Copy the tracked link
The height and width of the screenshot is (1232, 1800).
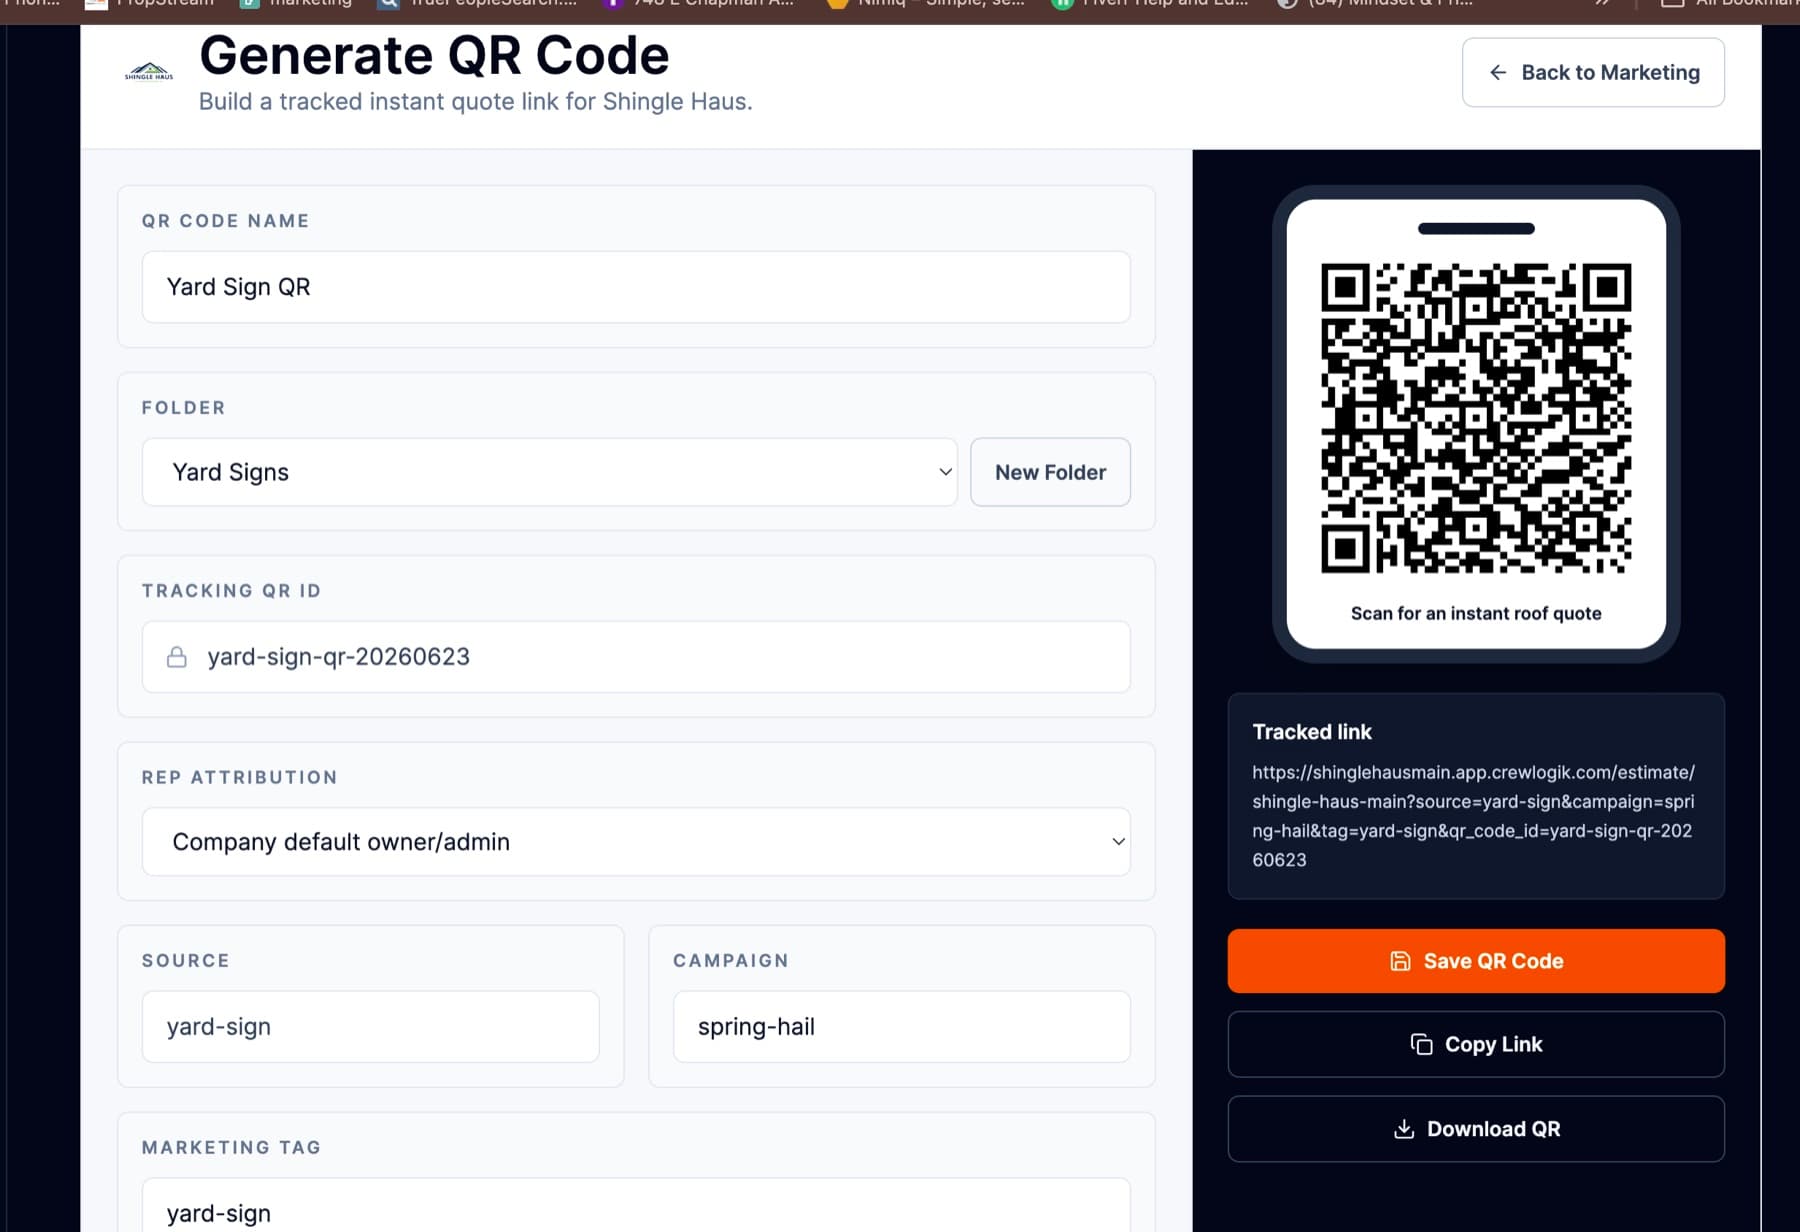tap(1476, 1044)
